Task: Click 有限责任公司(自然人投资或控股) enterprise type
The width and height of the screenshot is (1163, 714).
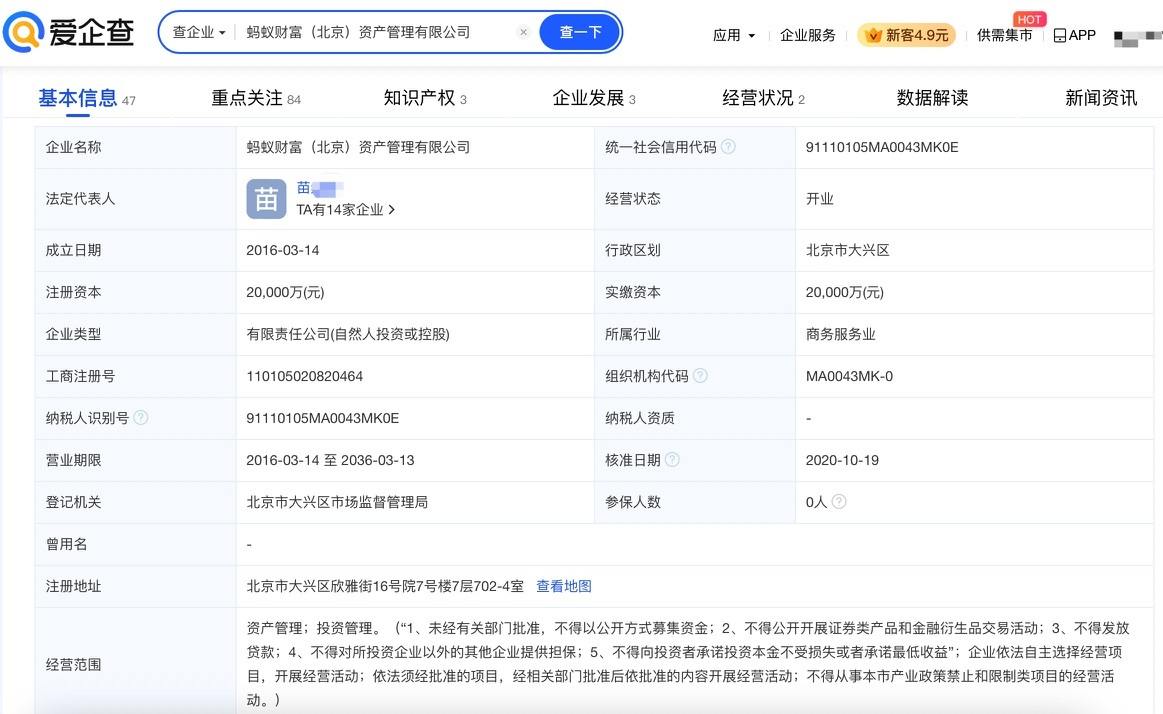Action: 348,334
